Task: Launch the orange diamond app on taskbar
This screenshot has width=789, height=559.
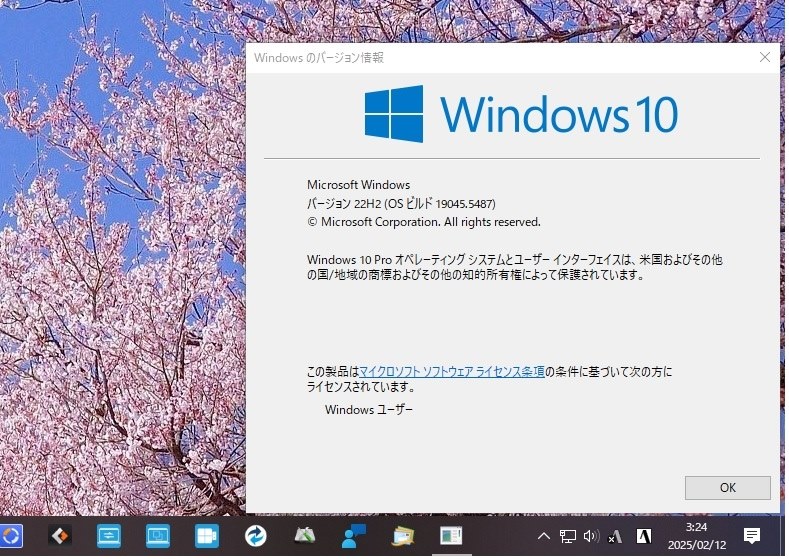Action: (59, 535)
